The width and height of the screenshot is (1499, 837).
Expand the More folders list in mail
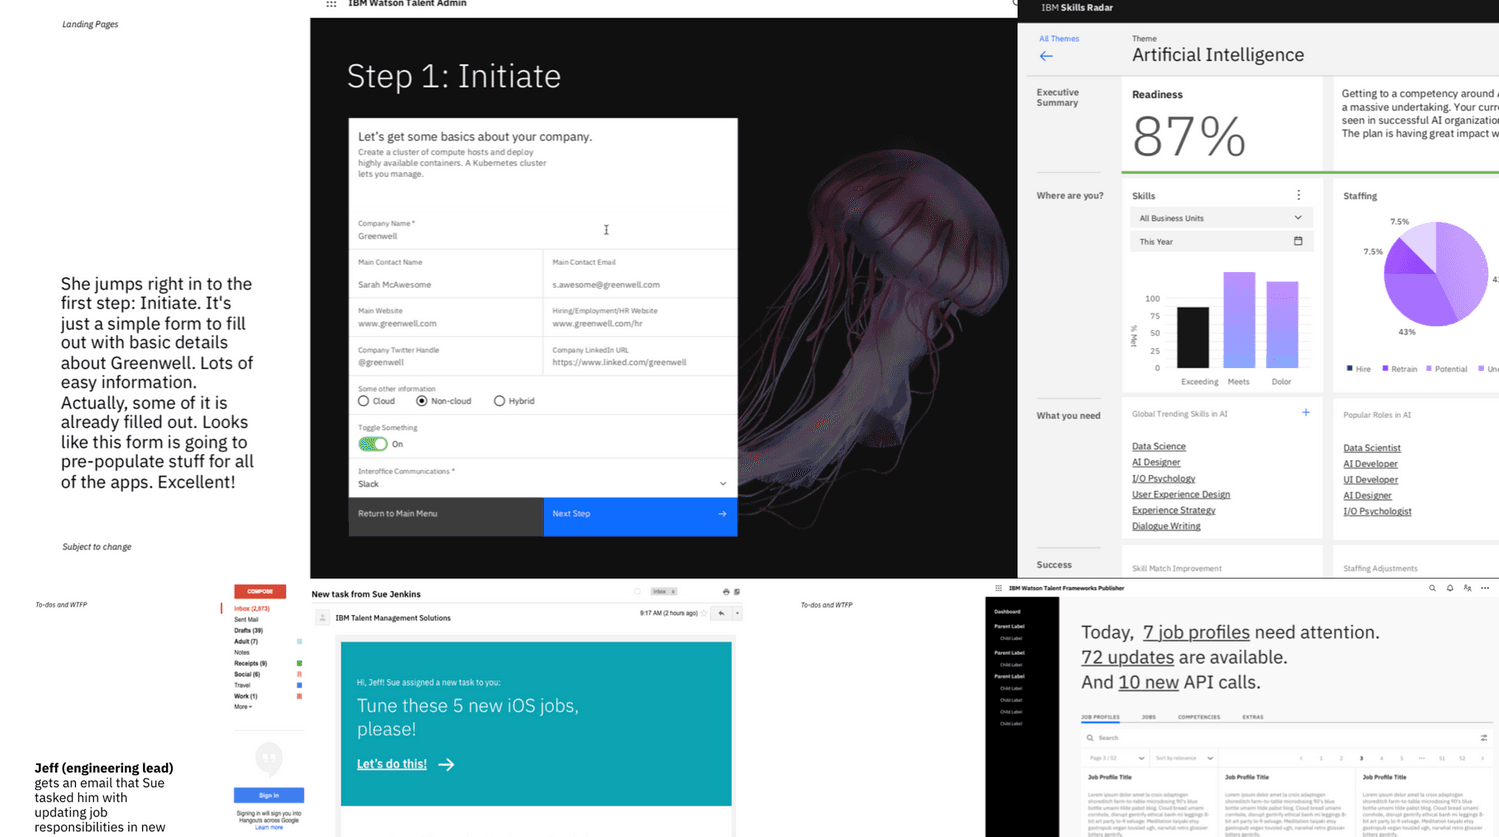click(x=243, y=707)
